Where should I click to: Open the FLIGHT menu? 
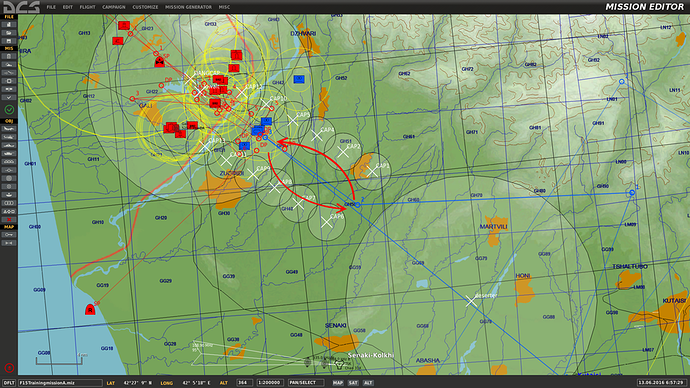[87, 7]
